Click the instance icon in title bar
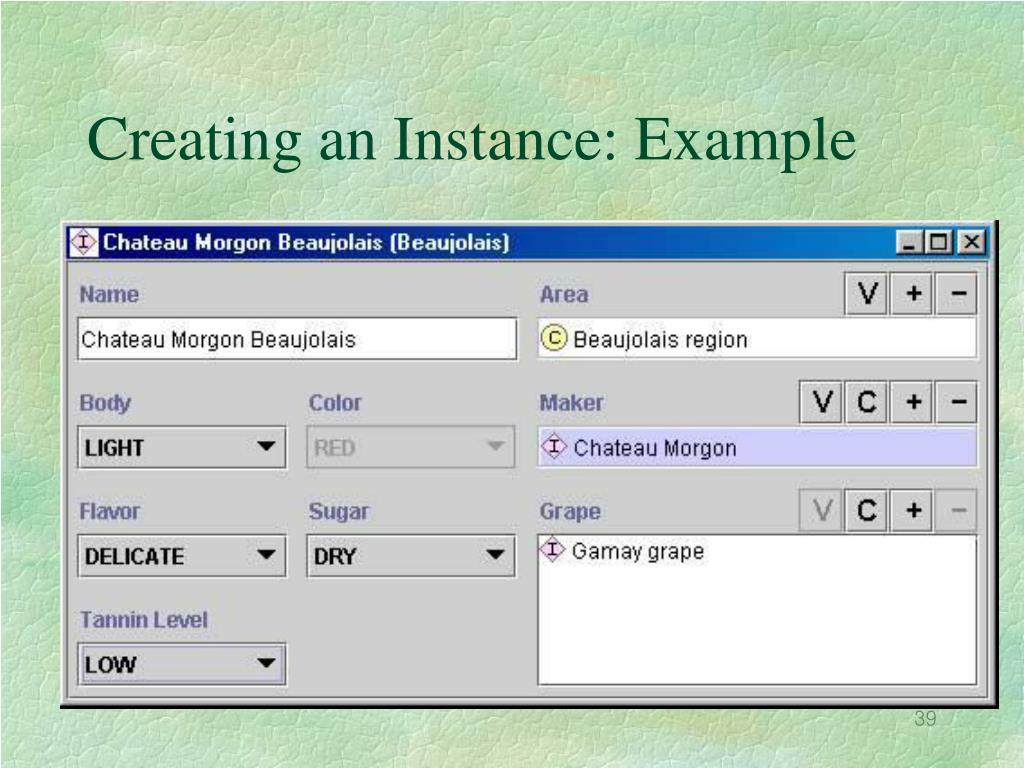The height and width of the screenshot is (768, 1024). point(84,242)
